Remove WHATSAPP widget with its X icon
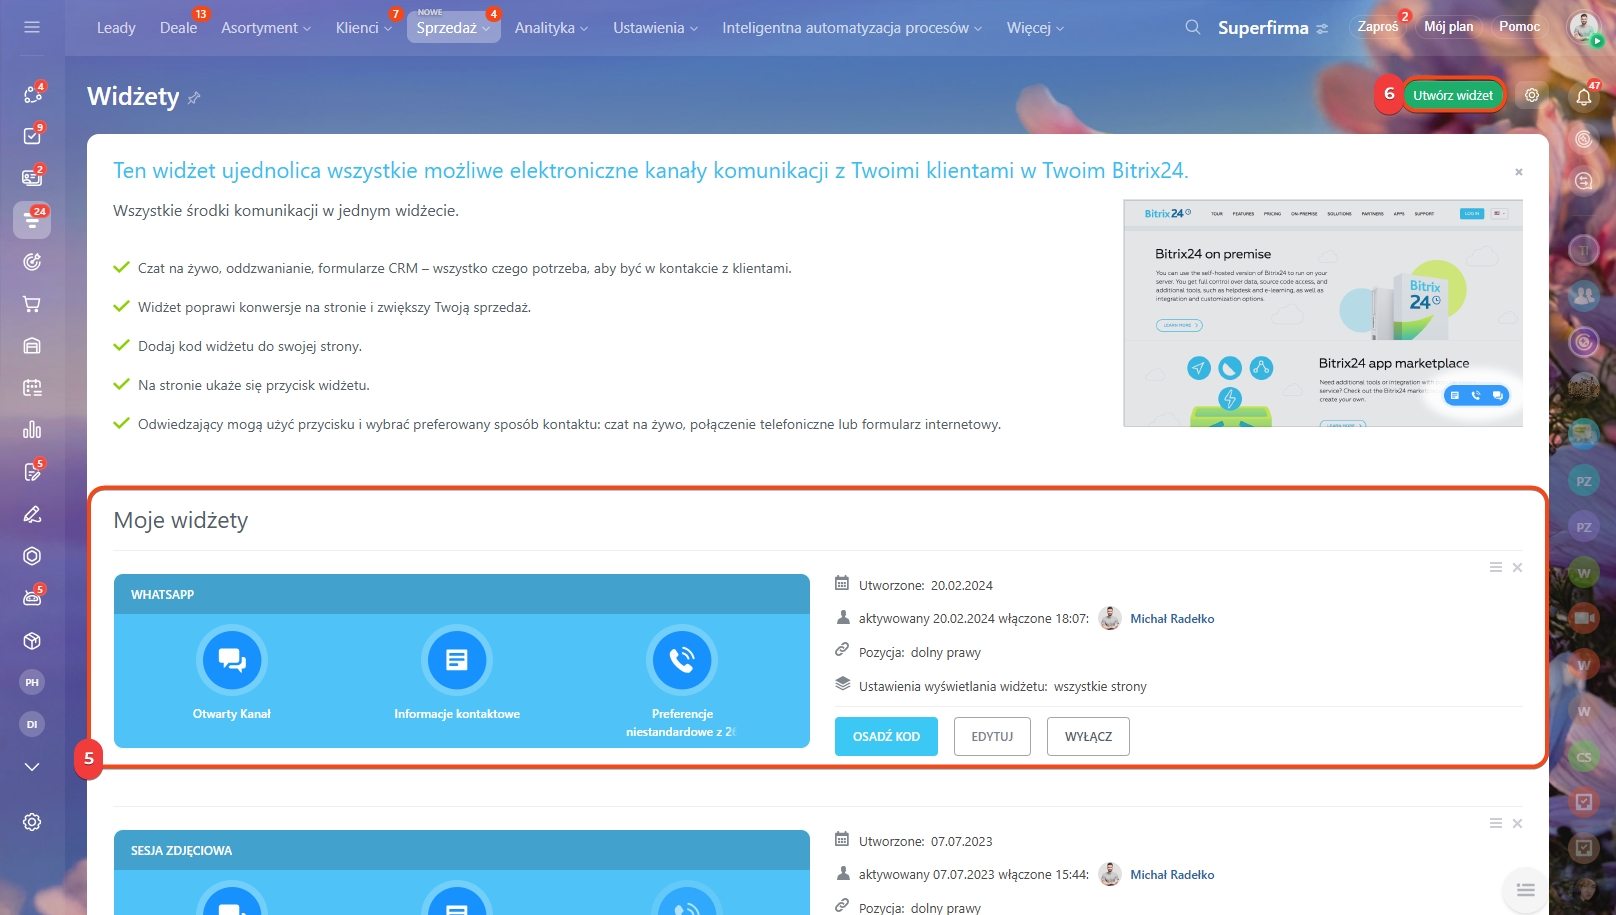This screenshot has height=915, width=1616. pyautogui.click(x=1518, y=567)
